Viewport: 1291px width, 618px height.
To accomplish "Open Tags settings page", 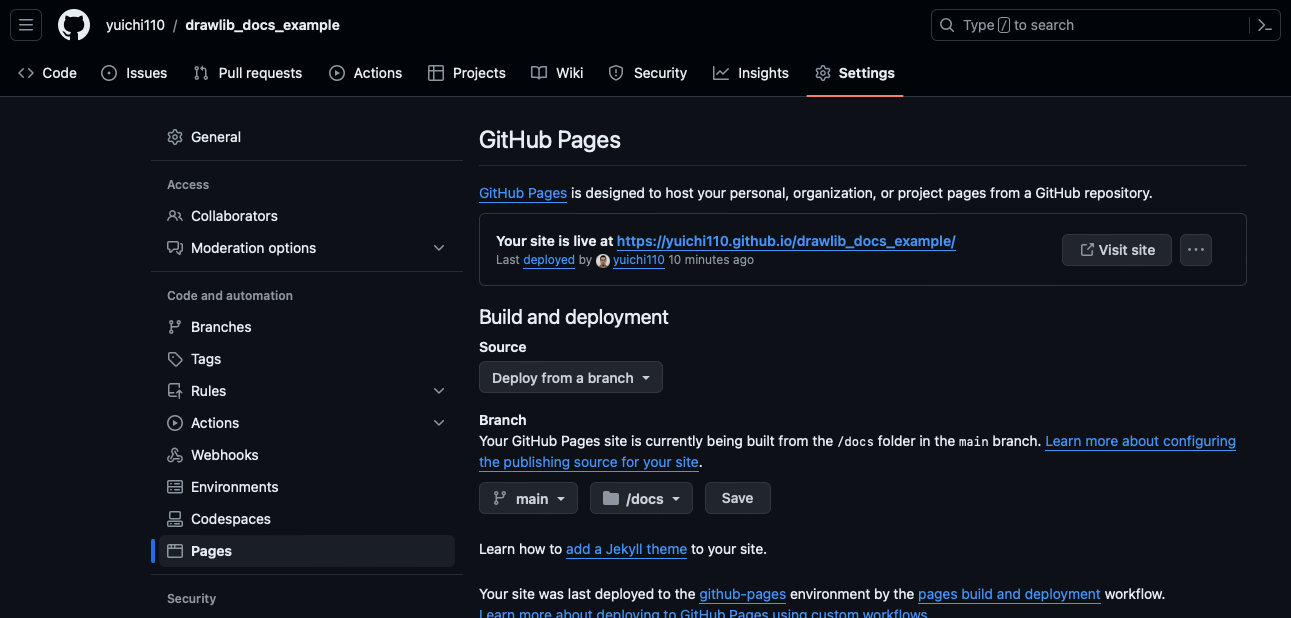I will click(x=307, y=359).
